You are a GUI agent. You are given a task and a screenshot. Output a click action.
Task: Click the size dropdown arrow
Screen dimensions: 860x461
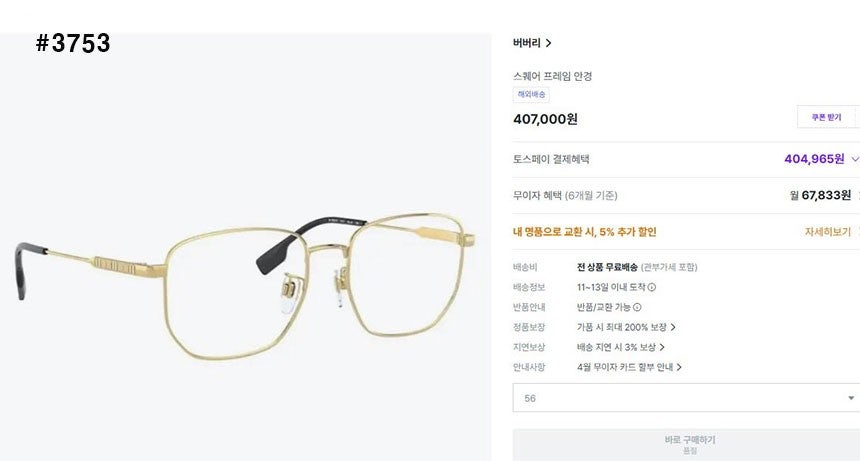(x=851, y=398)
